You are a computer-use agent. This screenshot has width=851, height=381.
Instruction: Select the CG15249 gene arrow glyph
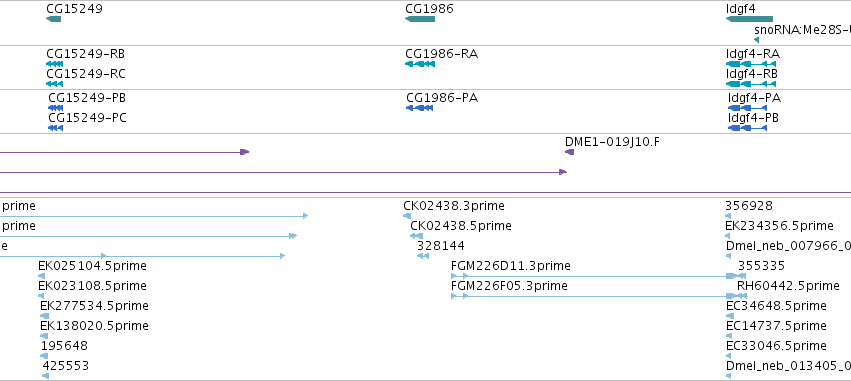[54, 19]
